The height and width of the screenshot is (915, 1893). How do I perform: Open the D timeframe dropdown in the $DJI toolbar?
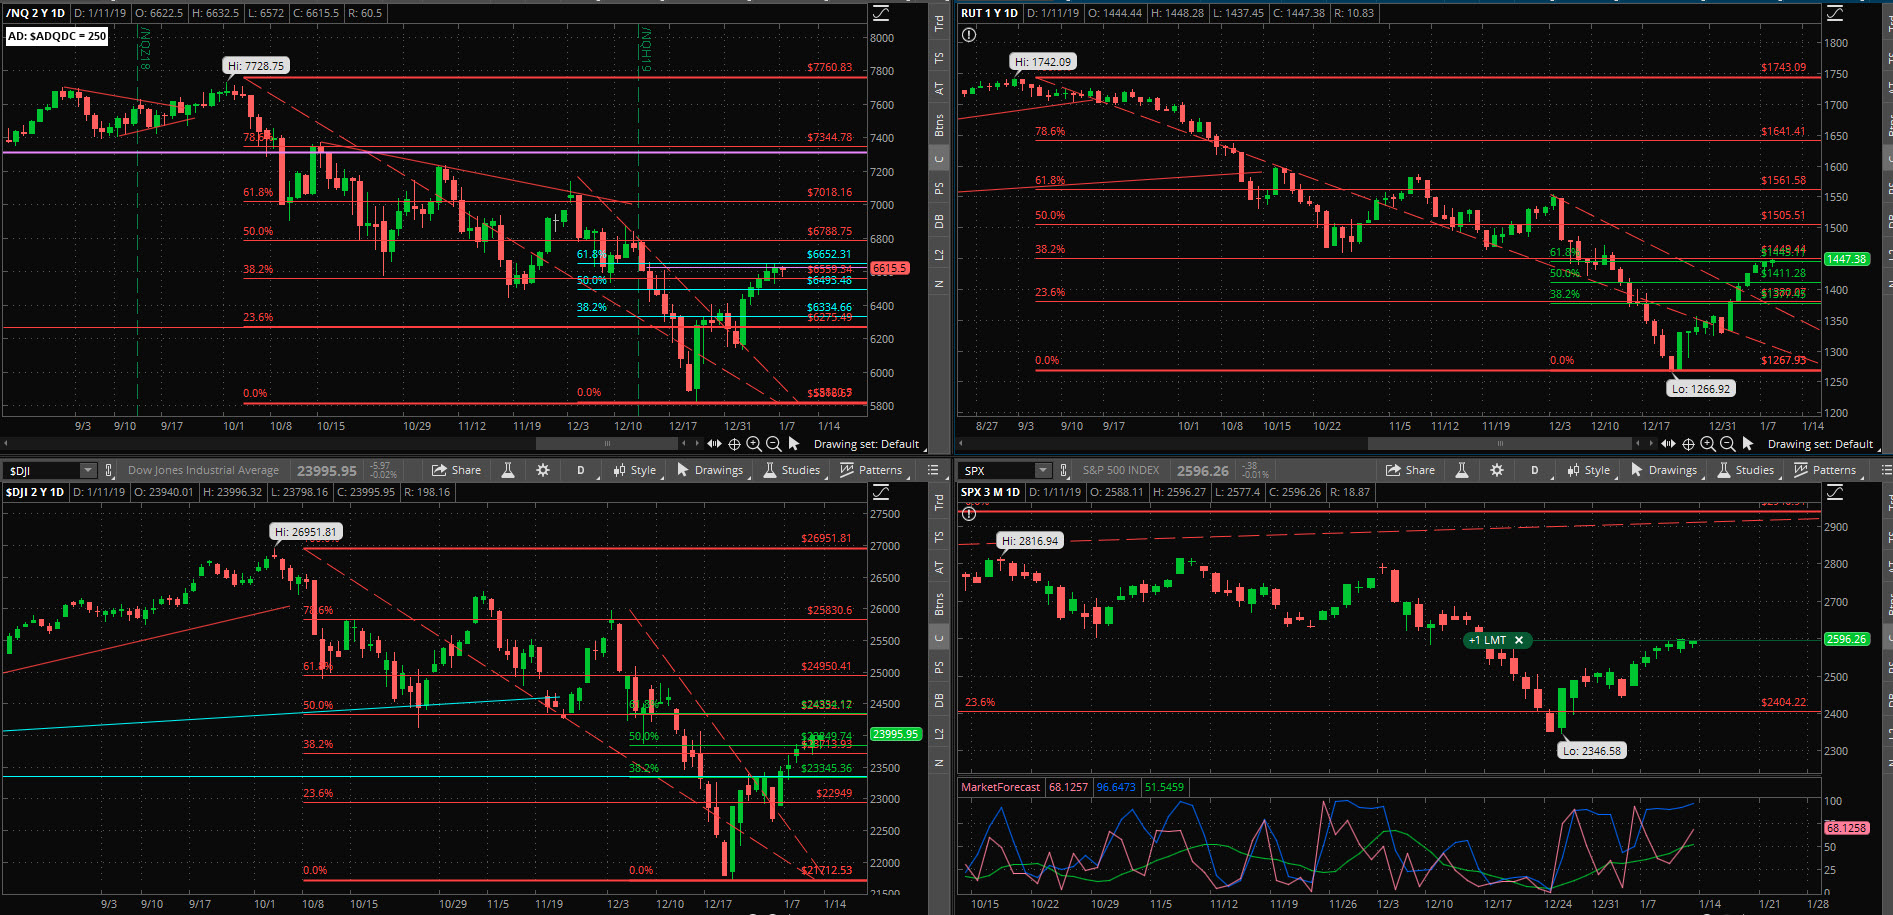pyautogui.click(x=580, y=470)
